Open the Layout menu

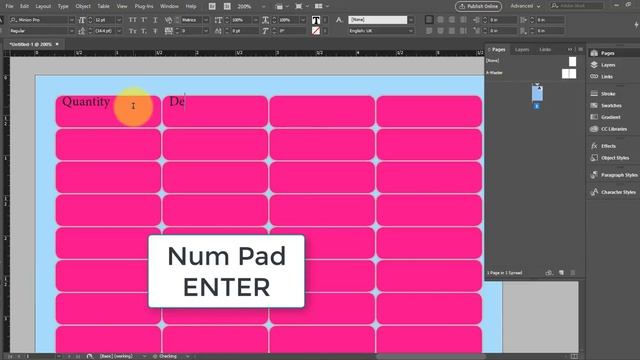point(43,6)
